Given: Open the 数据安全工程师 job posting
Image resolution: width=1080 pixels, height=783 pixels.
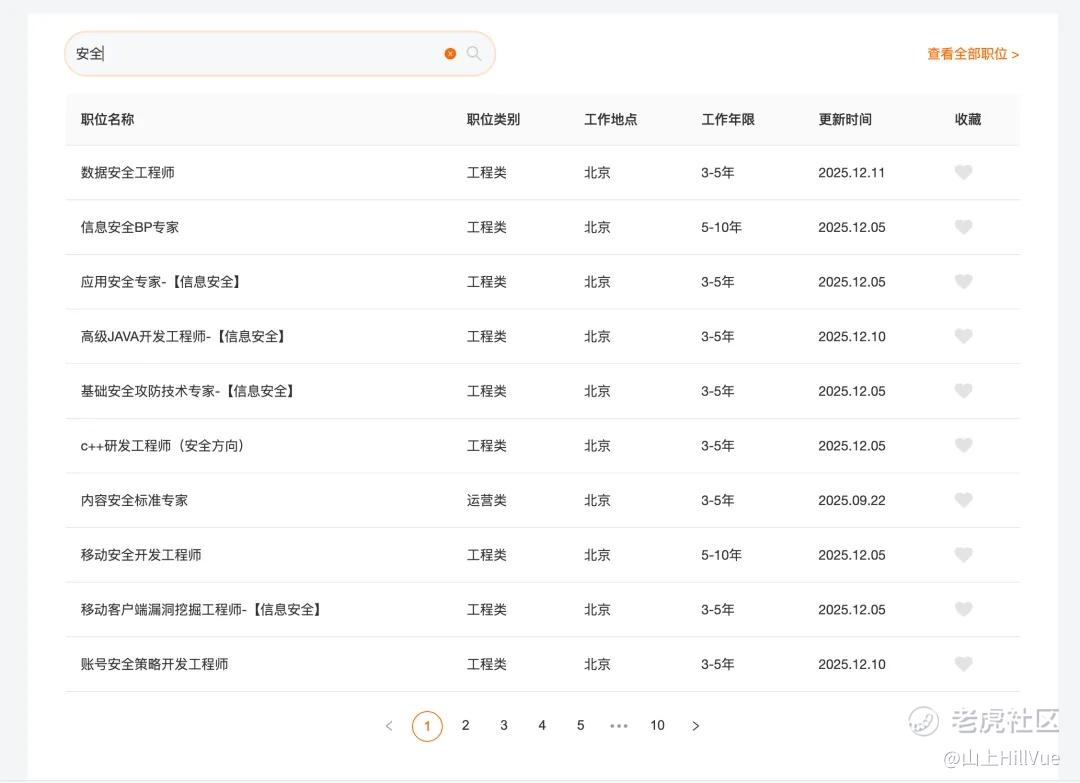Looking at the screenshot, I should click(x=127, y=172).
